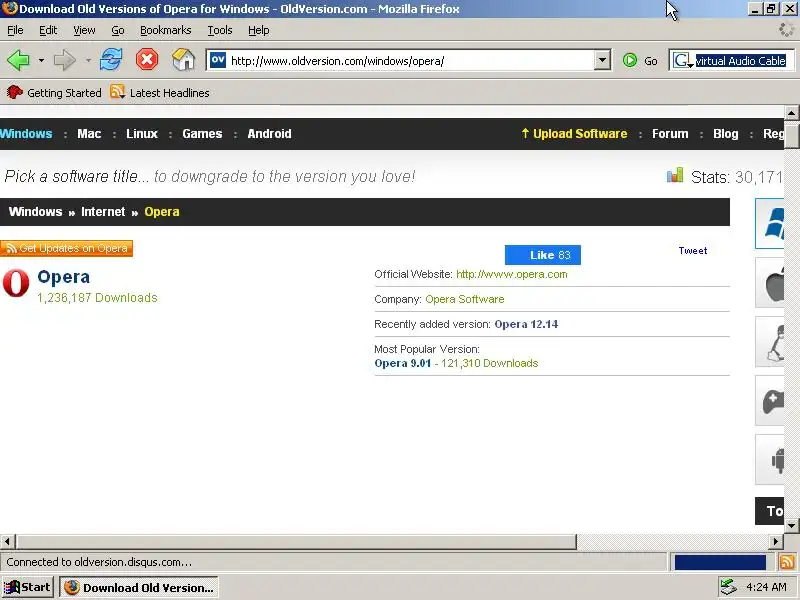Click horizontal scrollbar left arrow
The height and width of the screenshot is (600, 800).
point(8,541)
